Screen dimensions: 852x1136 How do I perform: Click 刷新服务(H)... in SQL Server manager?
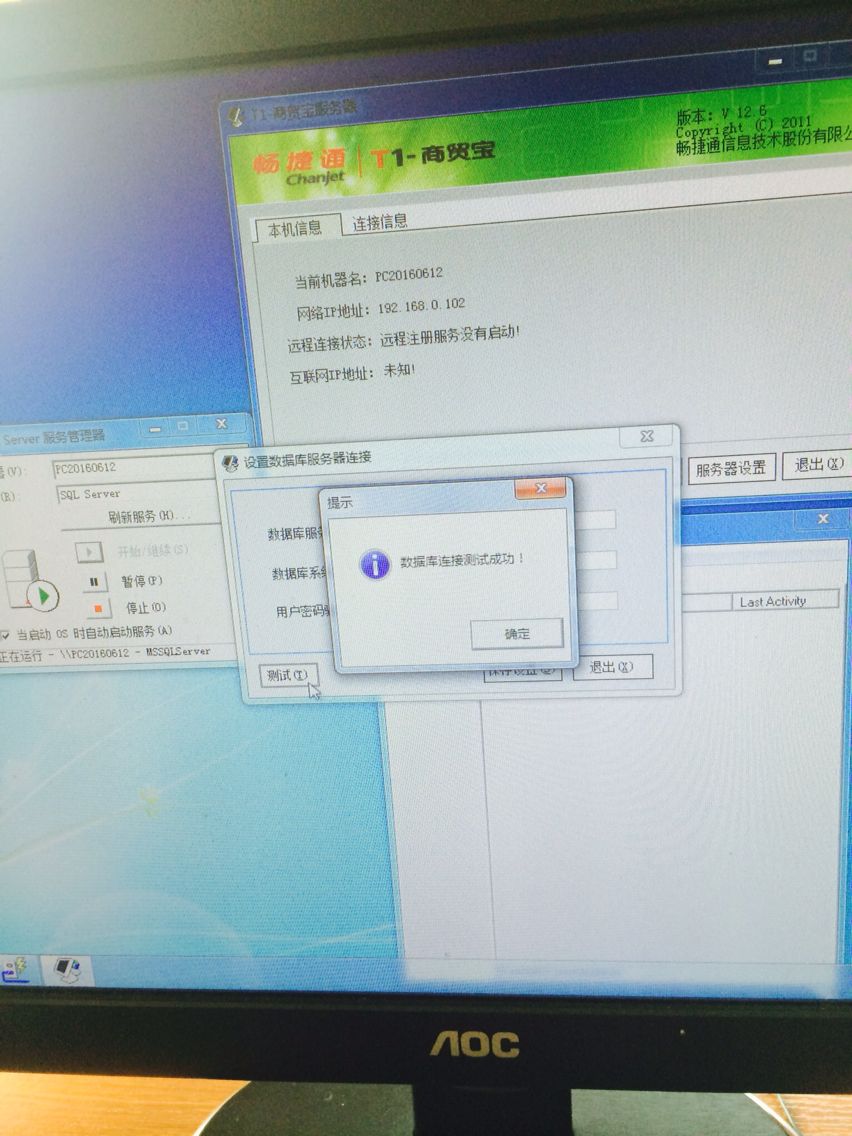150,516
